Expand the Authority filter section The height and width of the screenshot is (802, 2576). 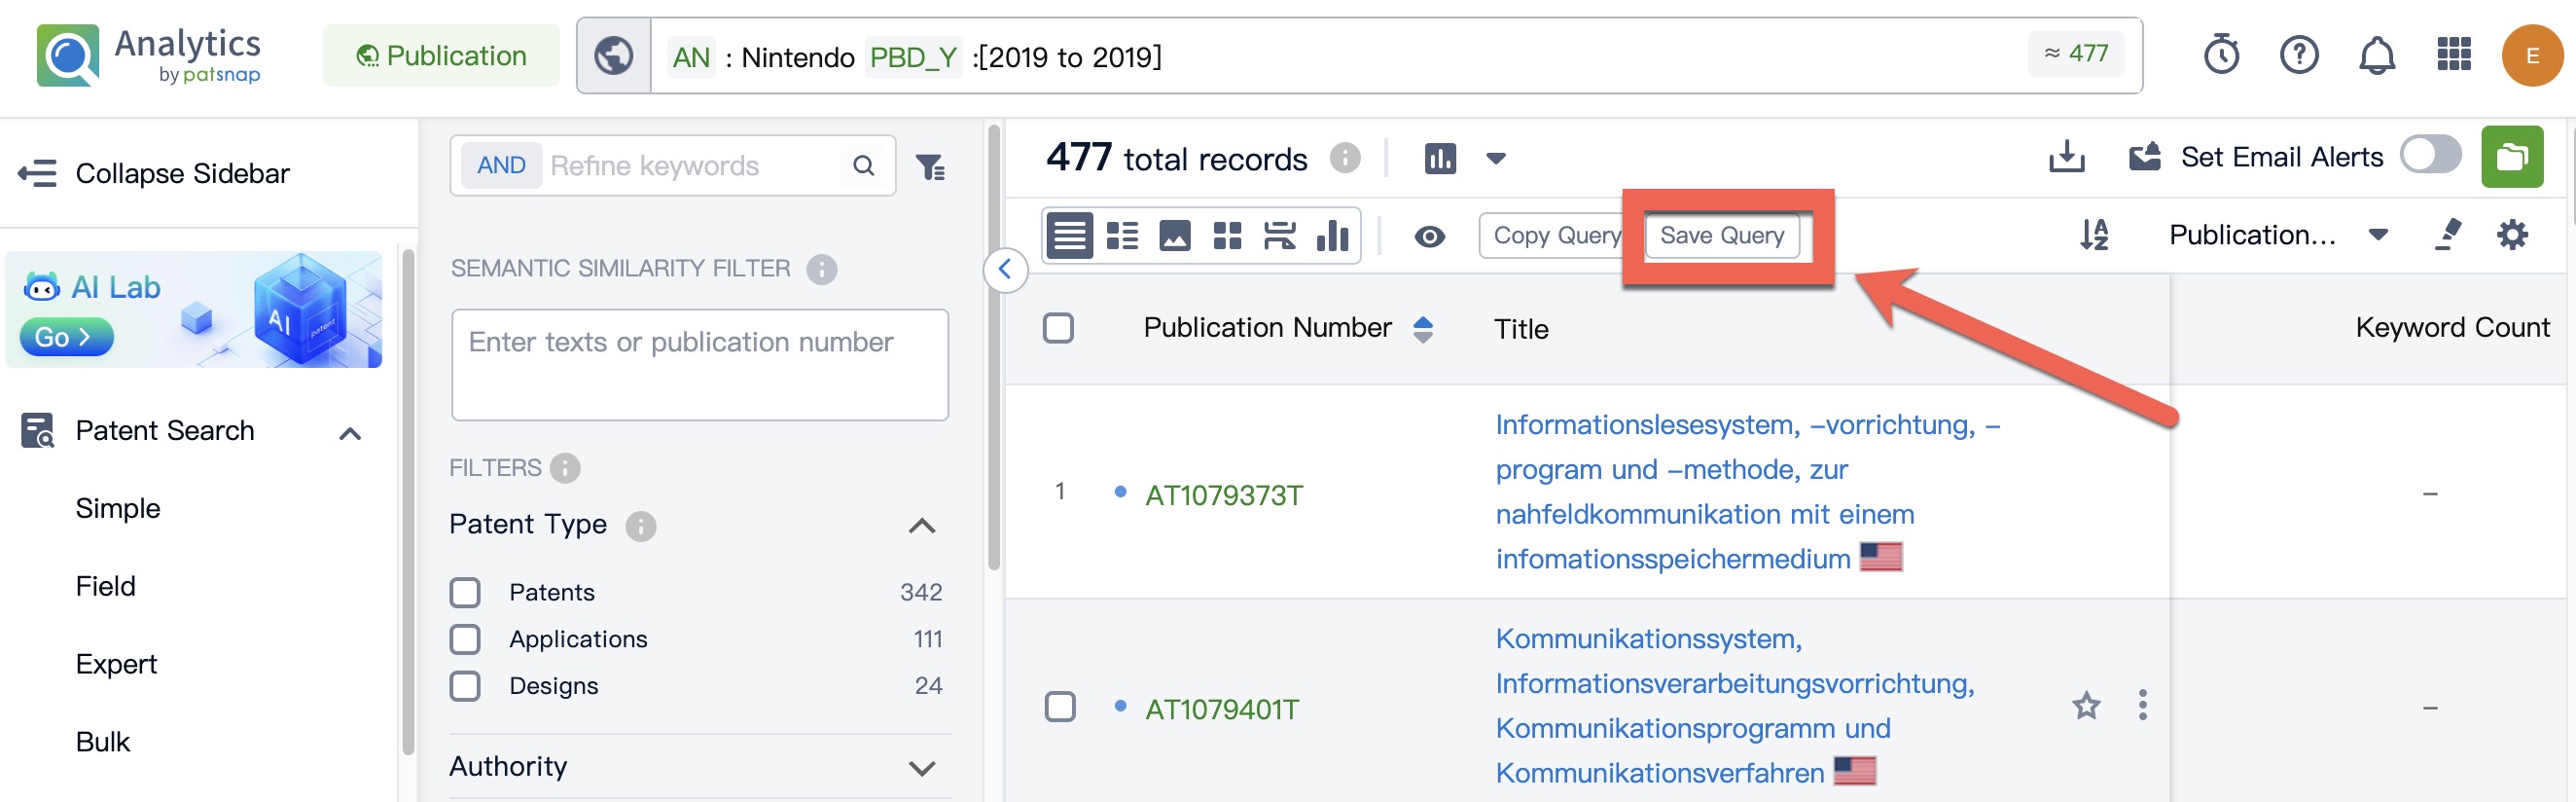coord(921,767)
